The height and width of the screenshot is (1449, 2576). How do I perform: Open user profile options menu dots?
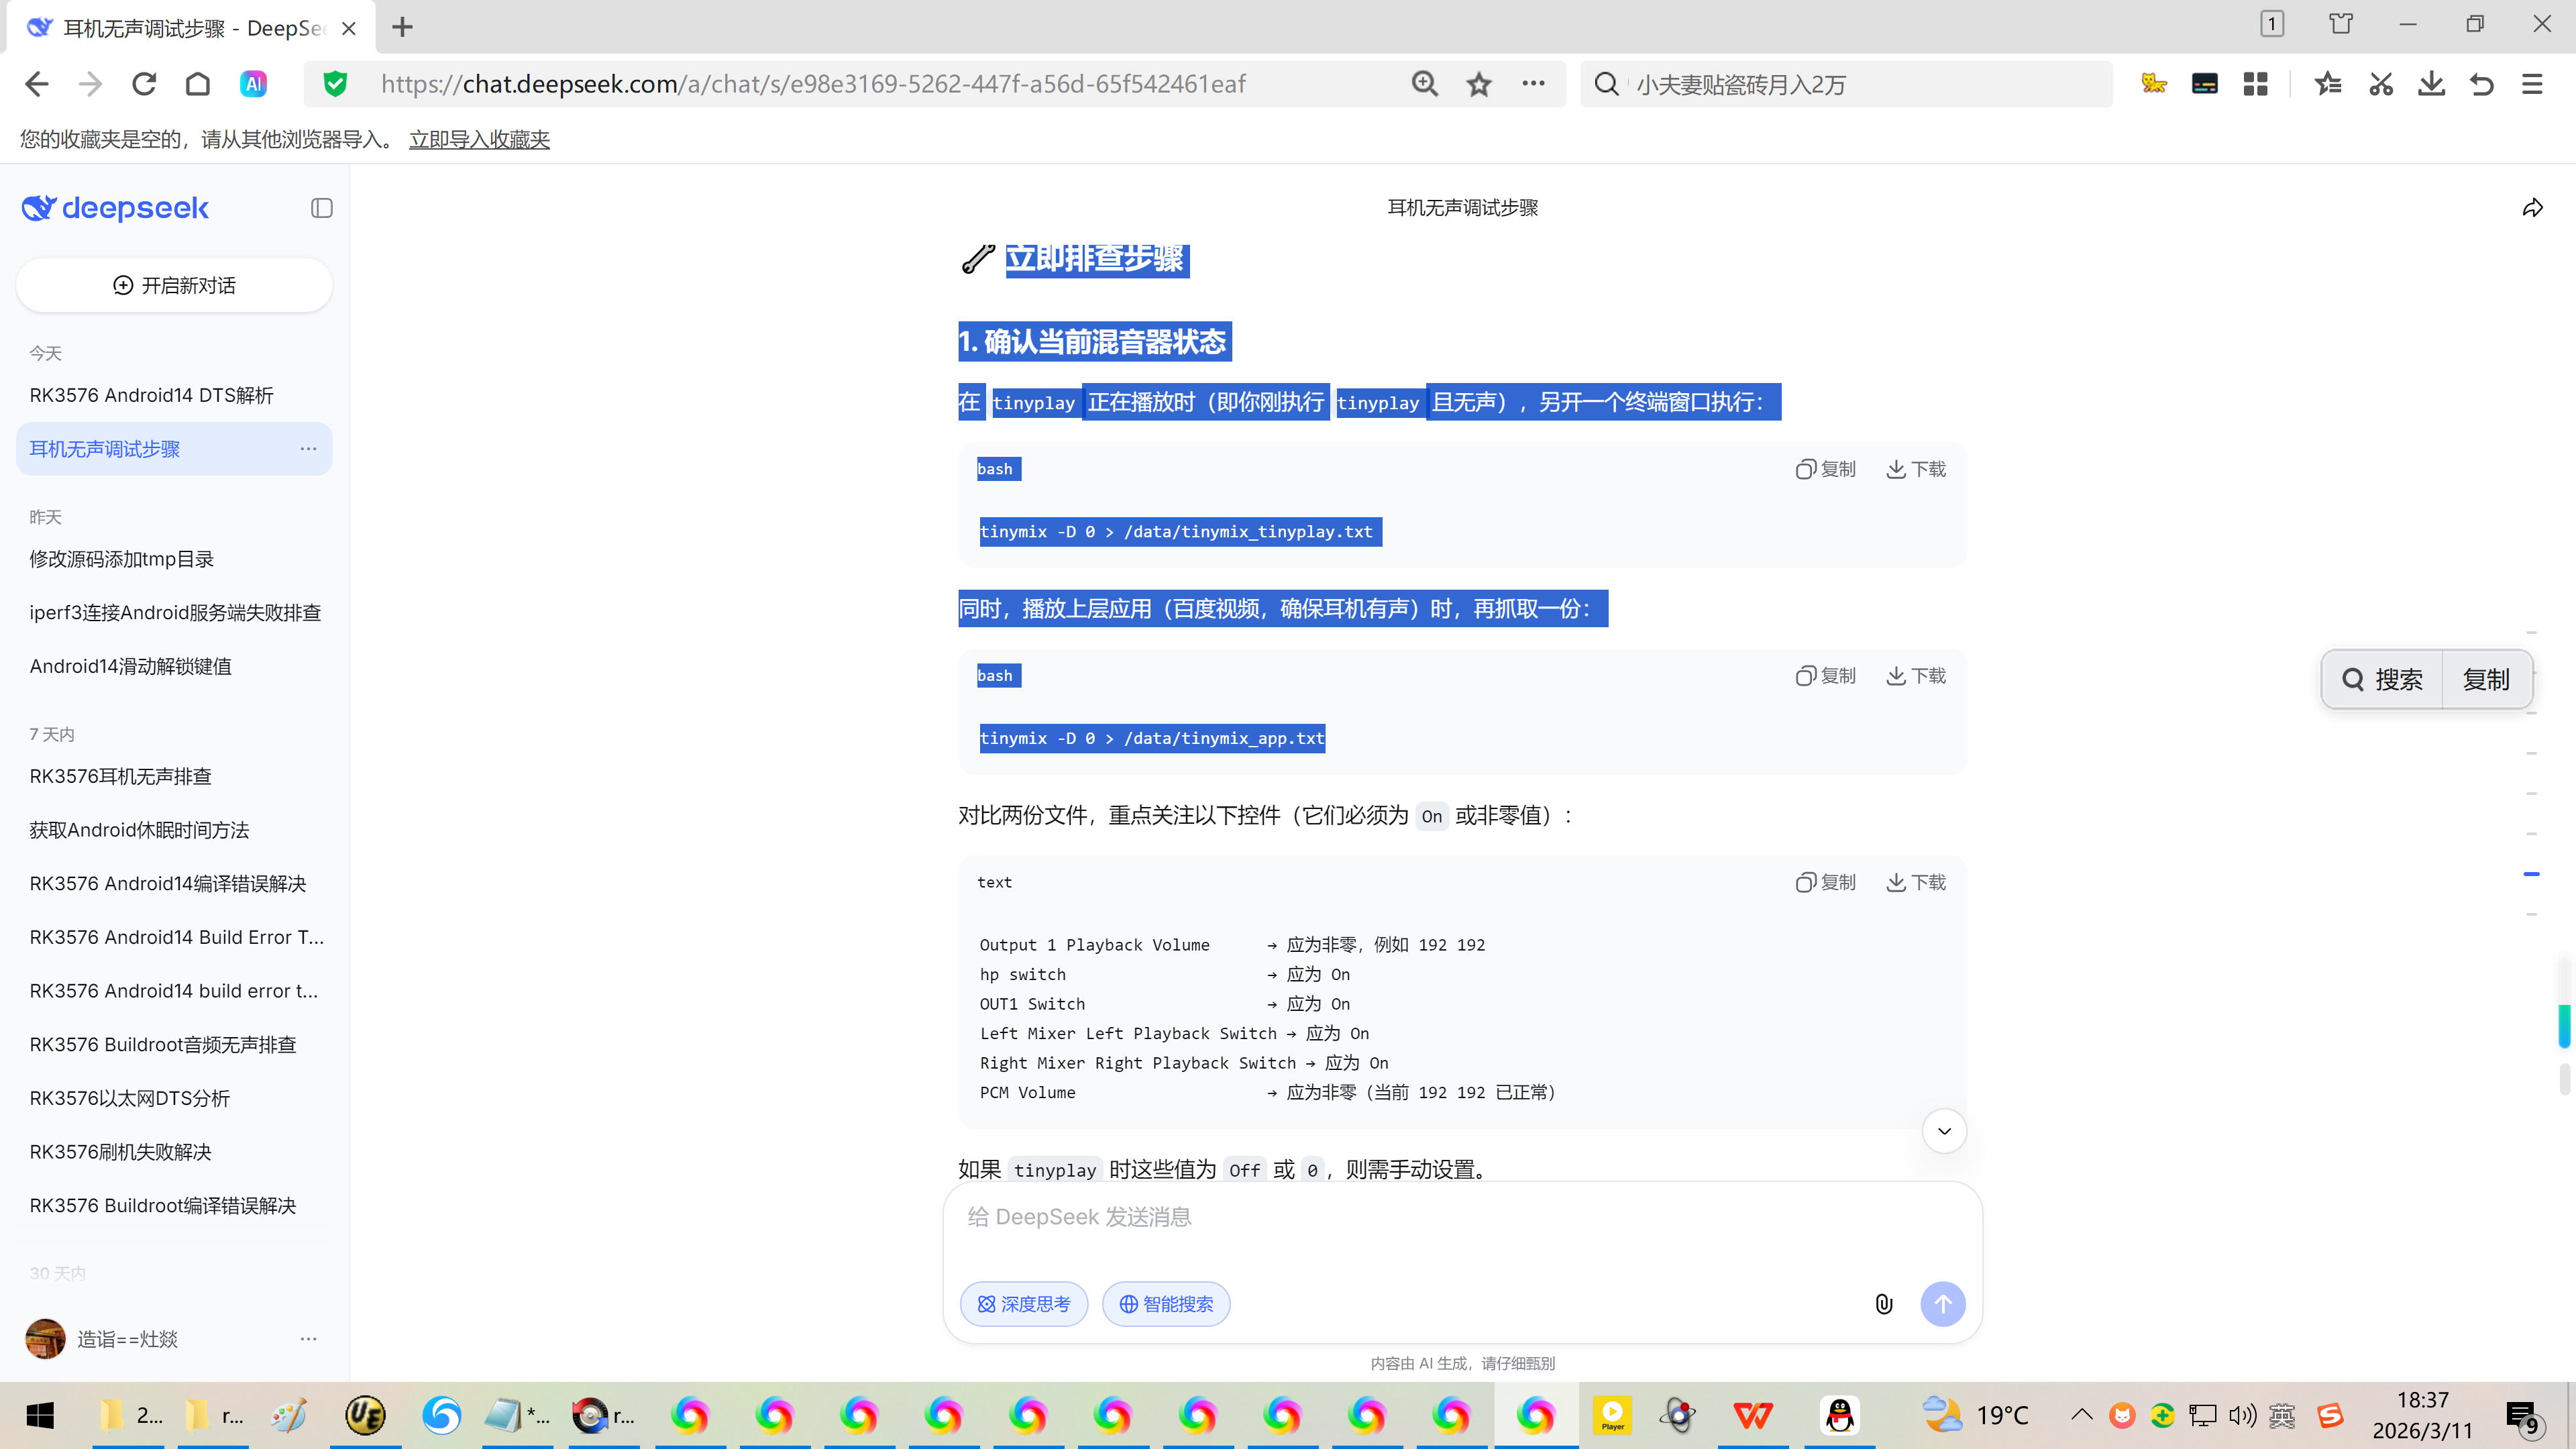coord(308,1339)
